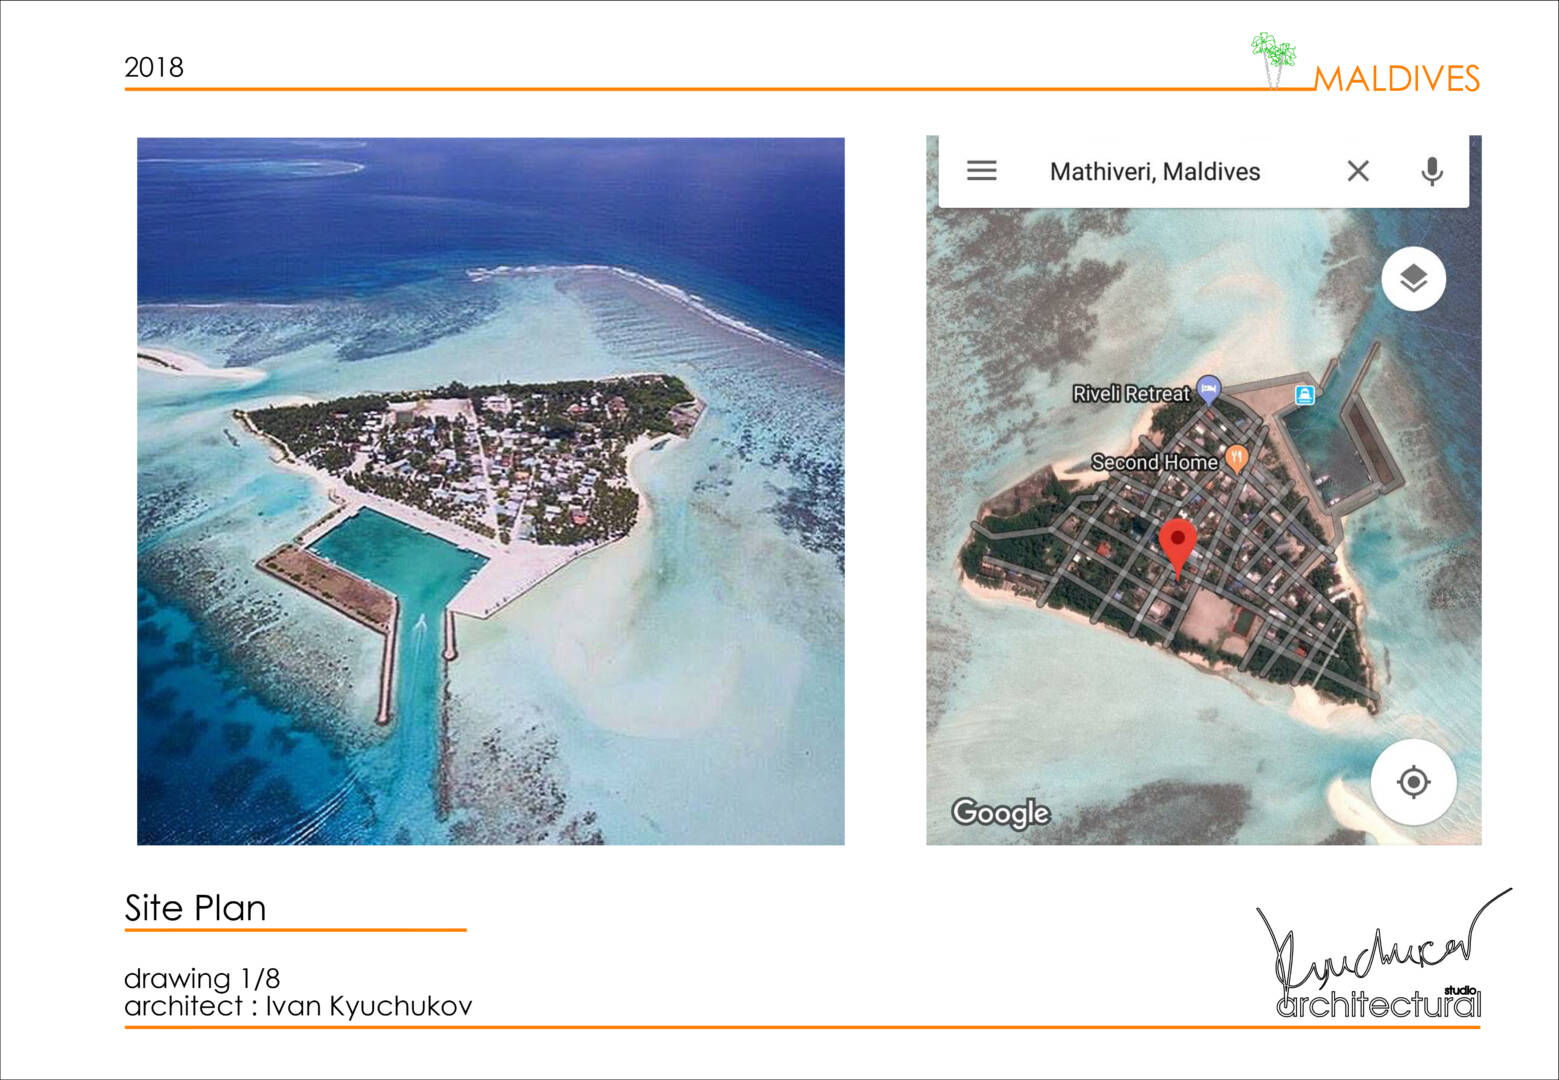Image resolution: width=1559 pixels, height=1080 pixels.
Task: Select the architect Ivan Kyuchukov text
Action: point(298,1006)
